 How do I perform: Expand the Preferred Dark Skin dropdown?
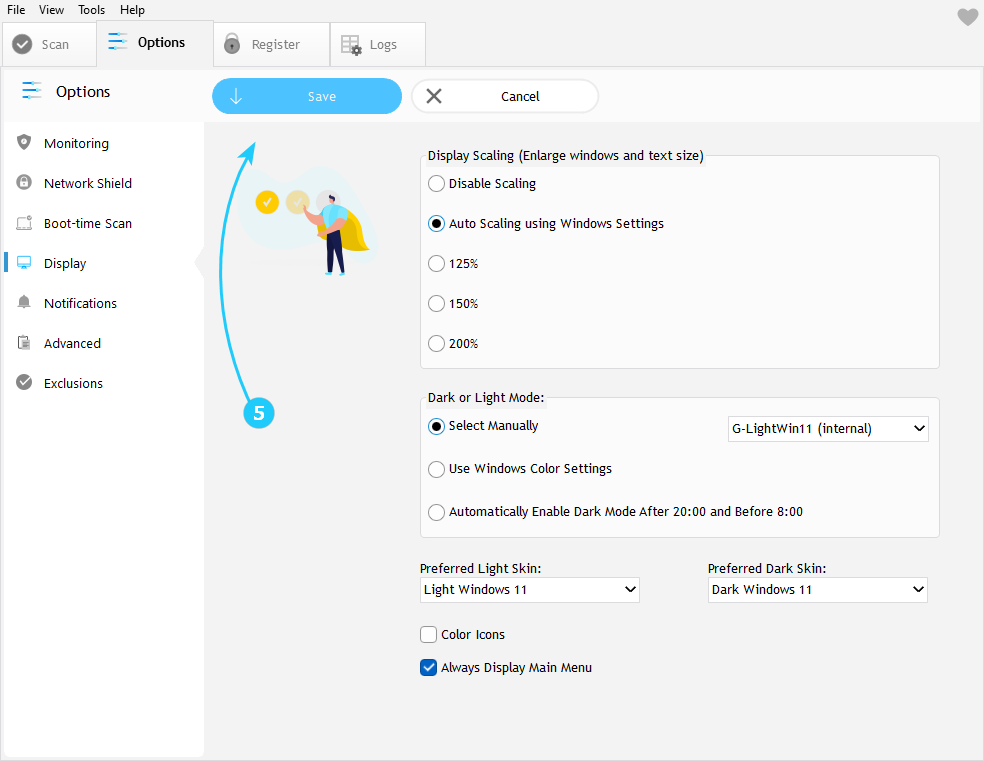click(817, 590)
